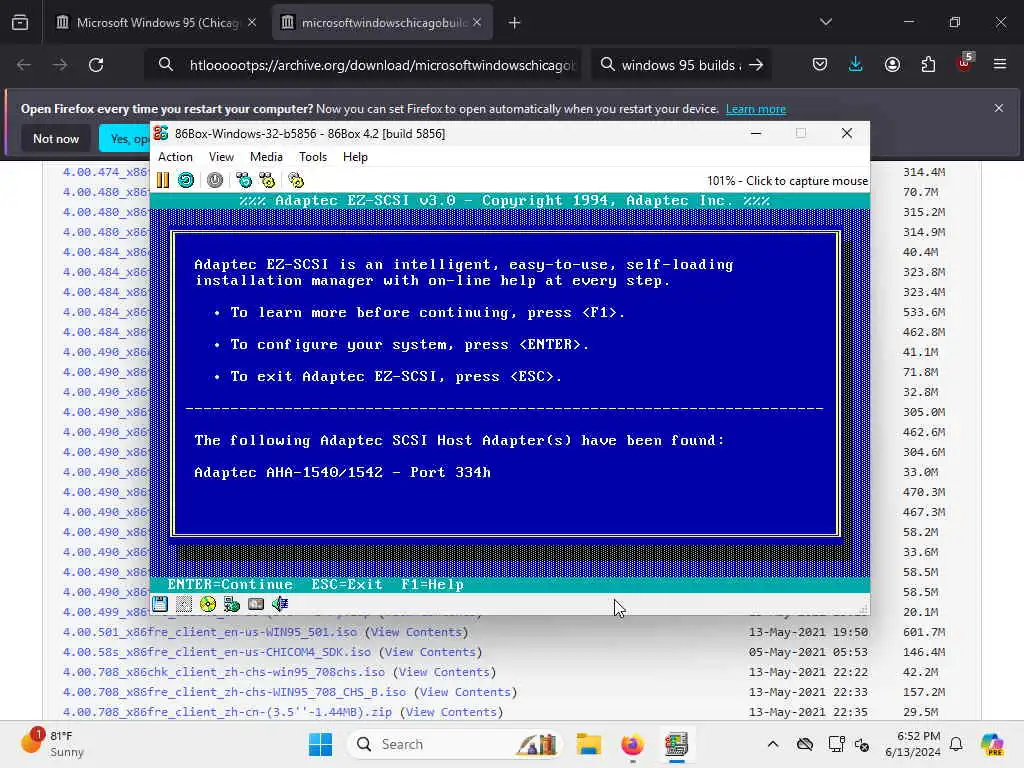
Task: Click the taskbar clock showing 6:52 PM
Action: pos(912,744)
